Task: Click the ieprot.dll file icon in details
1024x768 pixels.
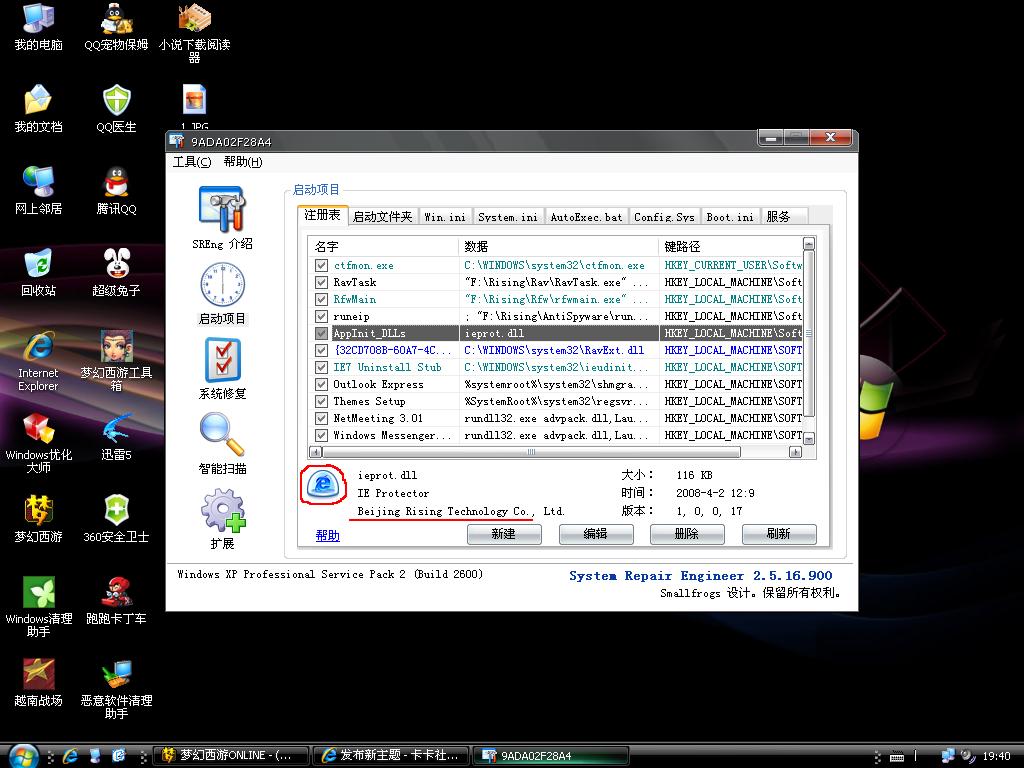Action: [322, 484]
